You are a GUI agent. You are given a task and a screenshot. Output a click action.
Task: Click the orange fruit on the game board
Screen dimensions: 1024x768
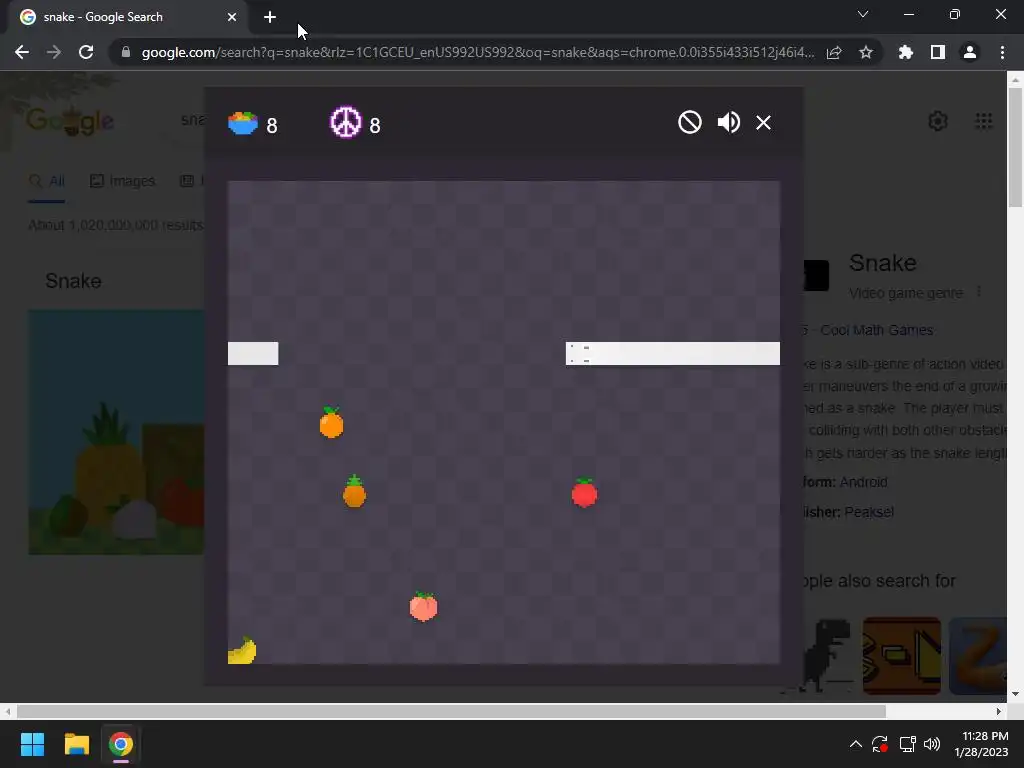coord(331,423)
